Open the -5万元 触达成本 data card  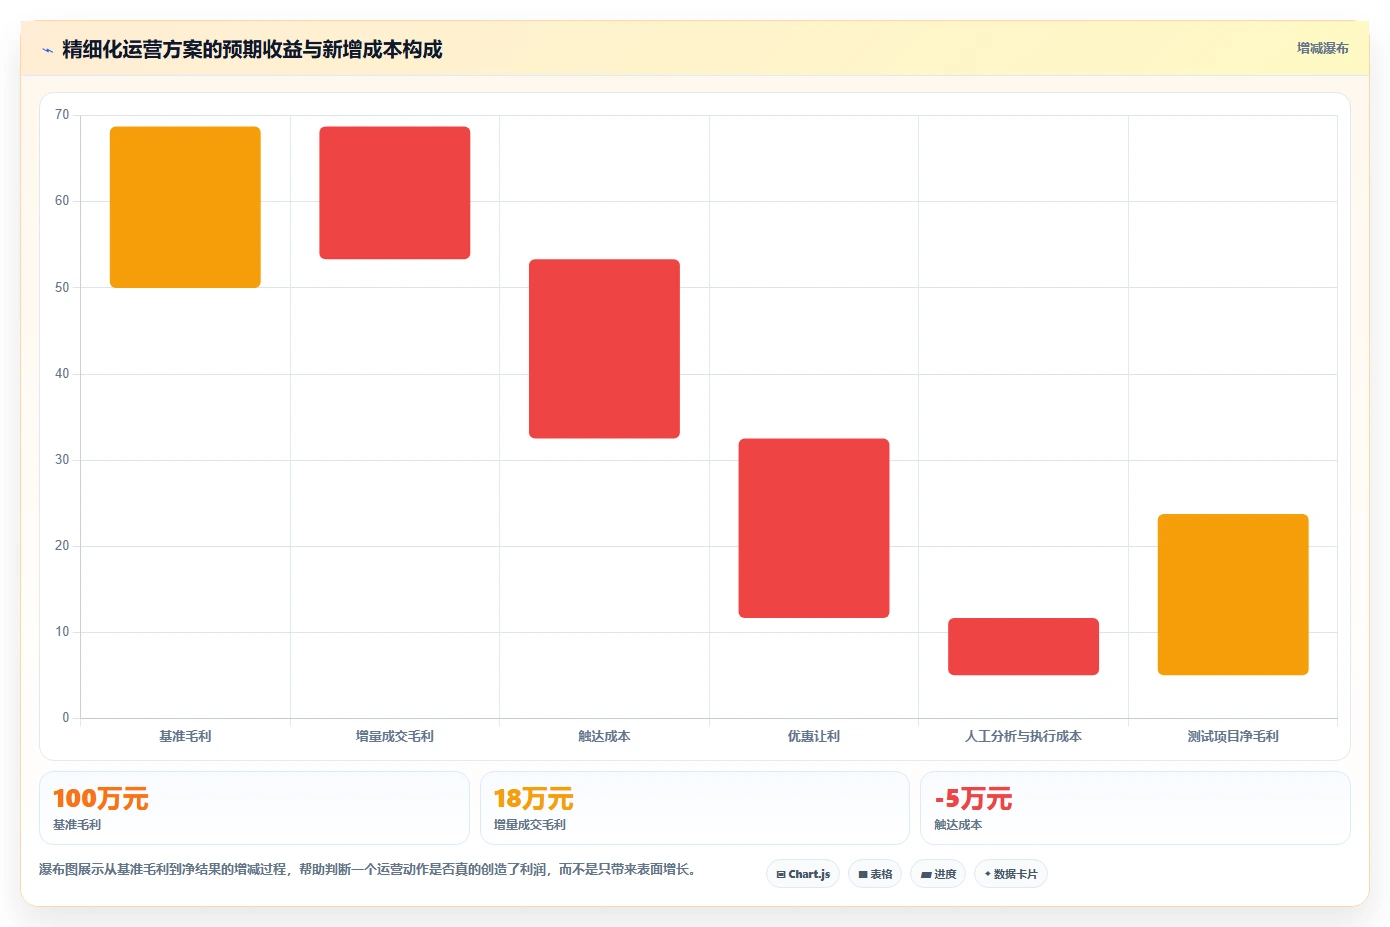click(1135, 808)
